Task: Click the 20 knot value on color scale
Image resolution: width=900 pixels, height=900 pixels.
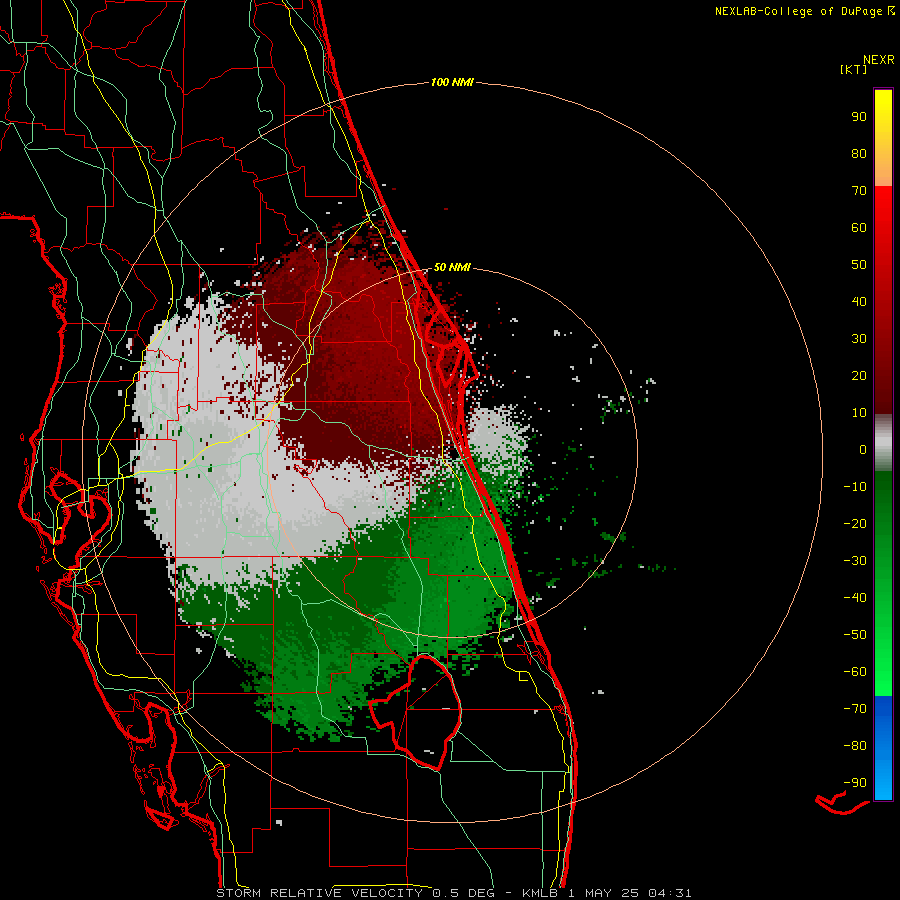Action: tap(859, 375)
